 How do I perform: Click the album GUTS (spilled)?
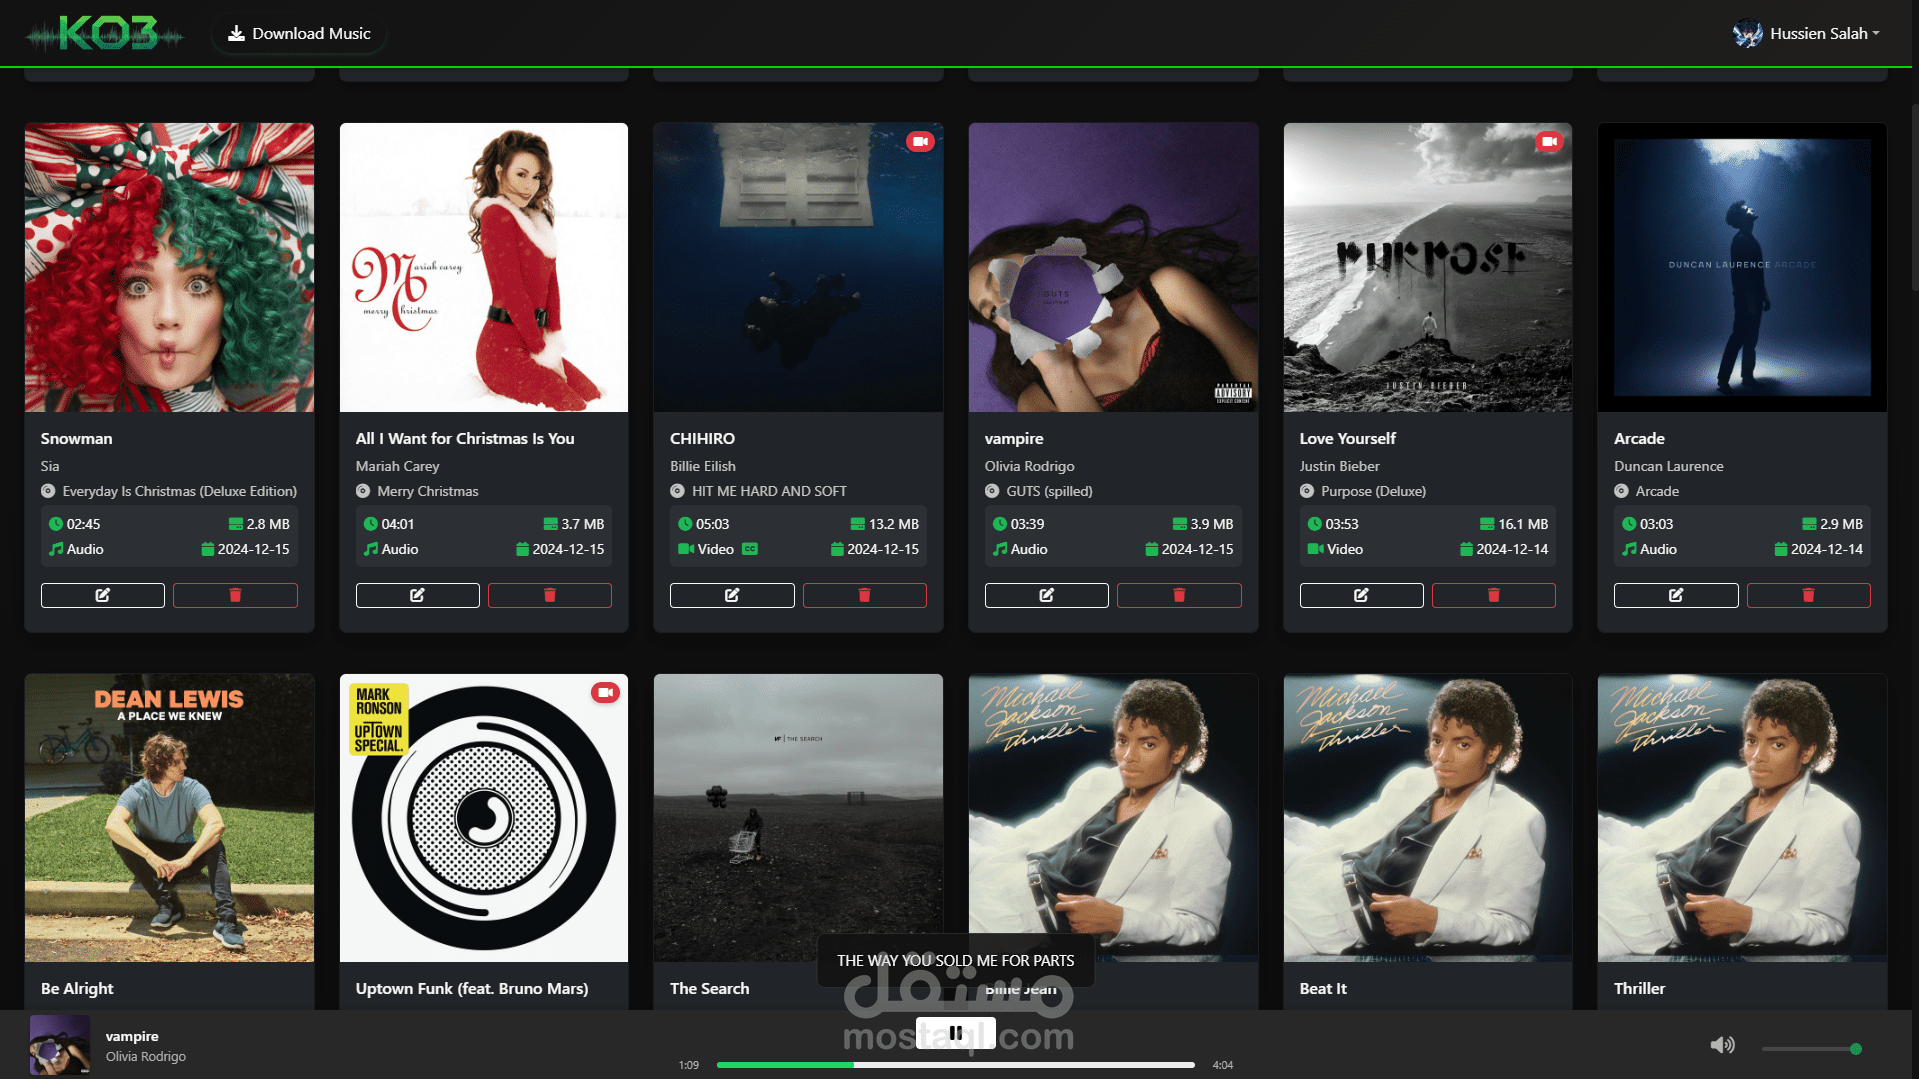pos(1049,491)
